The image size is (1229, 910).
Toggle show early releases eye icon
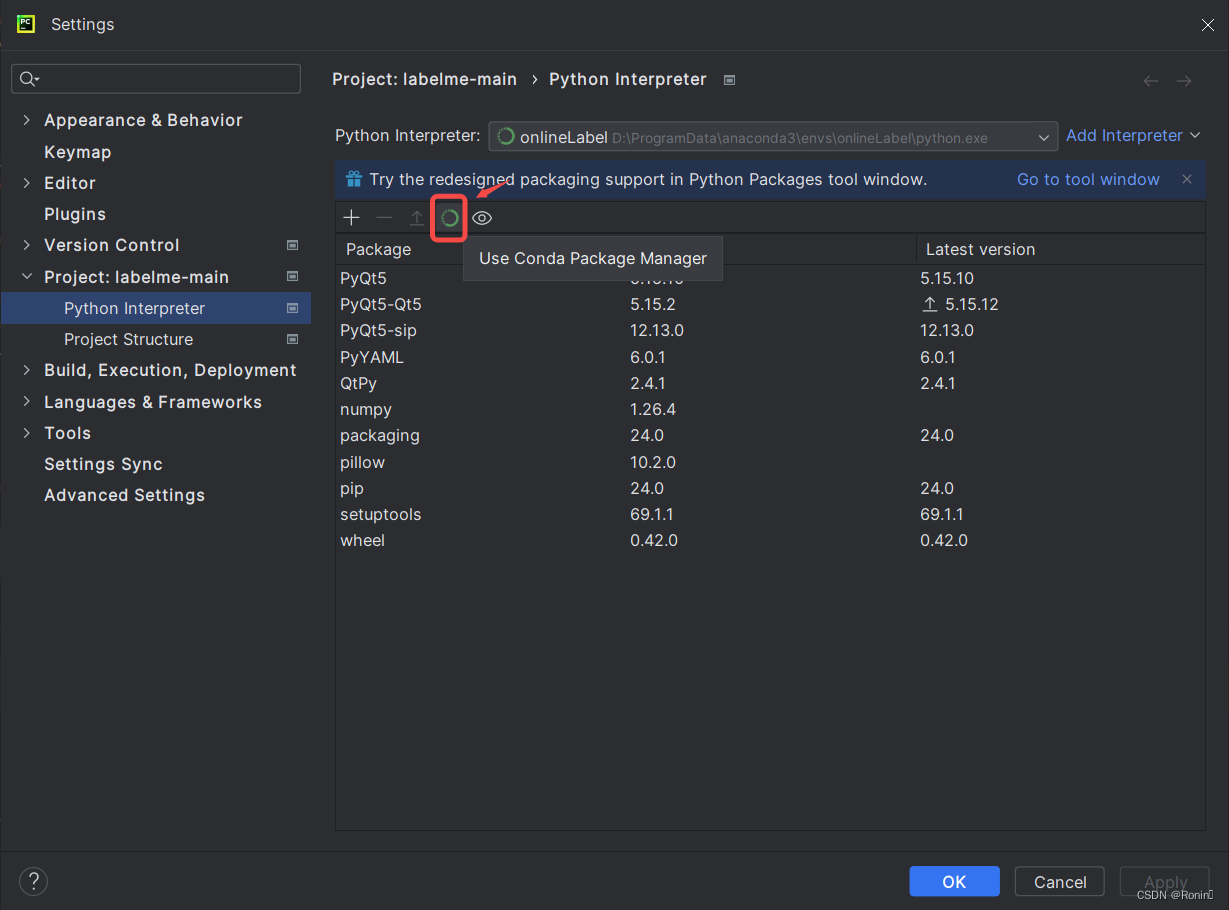point(482,218)
